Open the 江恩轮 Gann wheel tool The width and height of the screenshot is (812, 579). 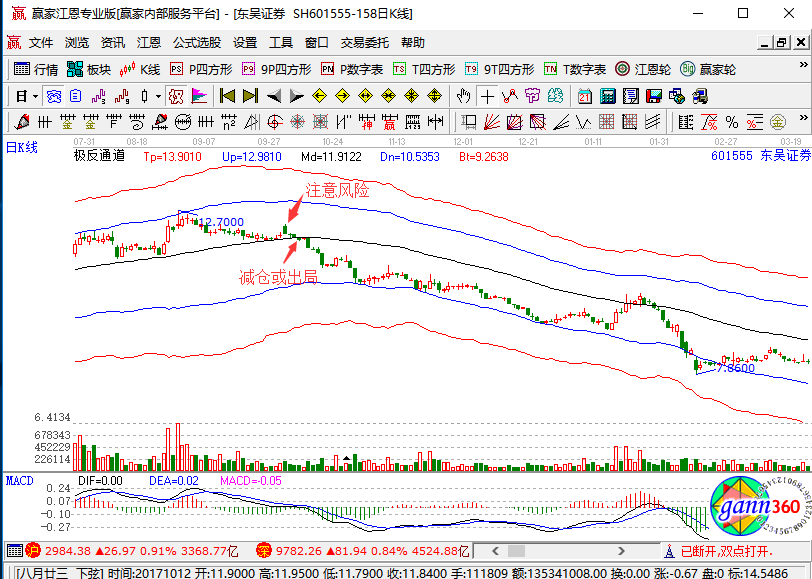643,69
